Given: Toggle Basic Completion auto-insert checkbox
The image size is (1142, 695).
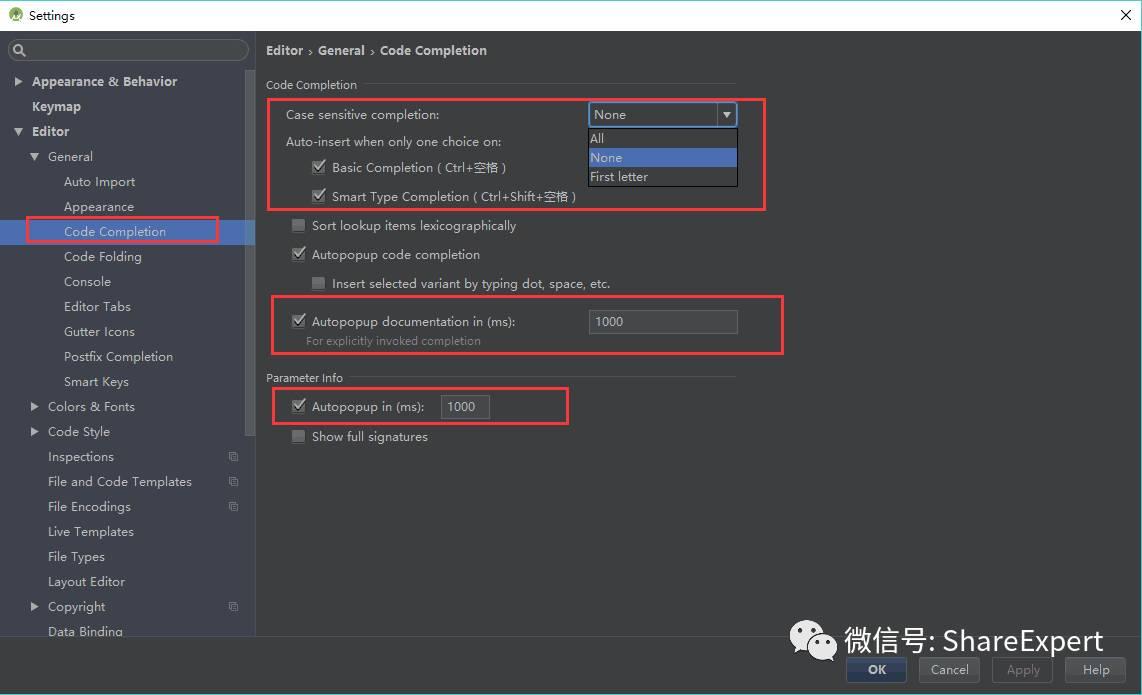Looking at the screenshot, I should tap(318, 168).
